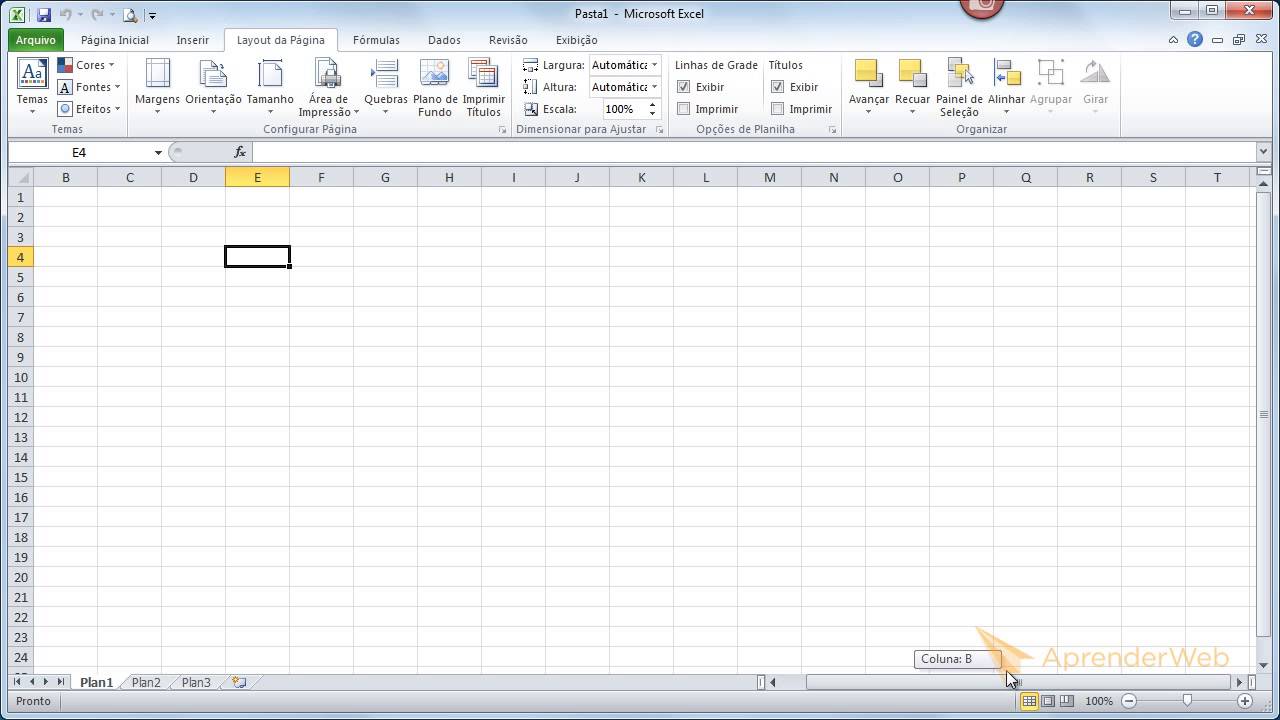Minimize the ribbon with the caret button
1280x720 pixels.
pyautogui.click(x=1174, y=40)
